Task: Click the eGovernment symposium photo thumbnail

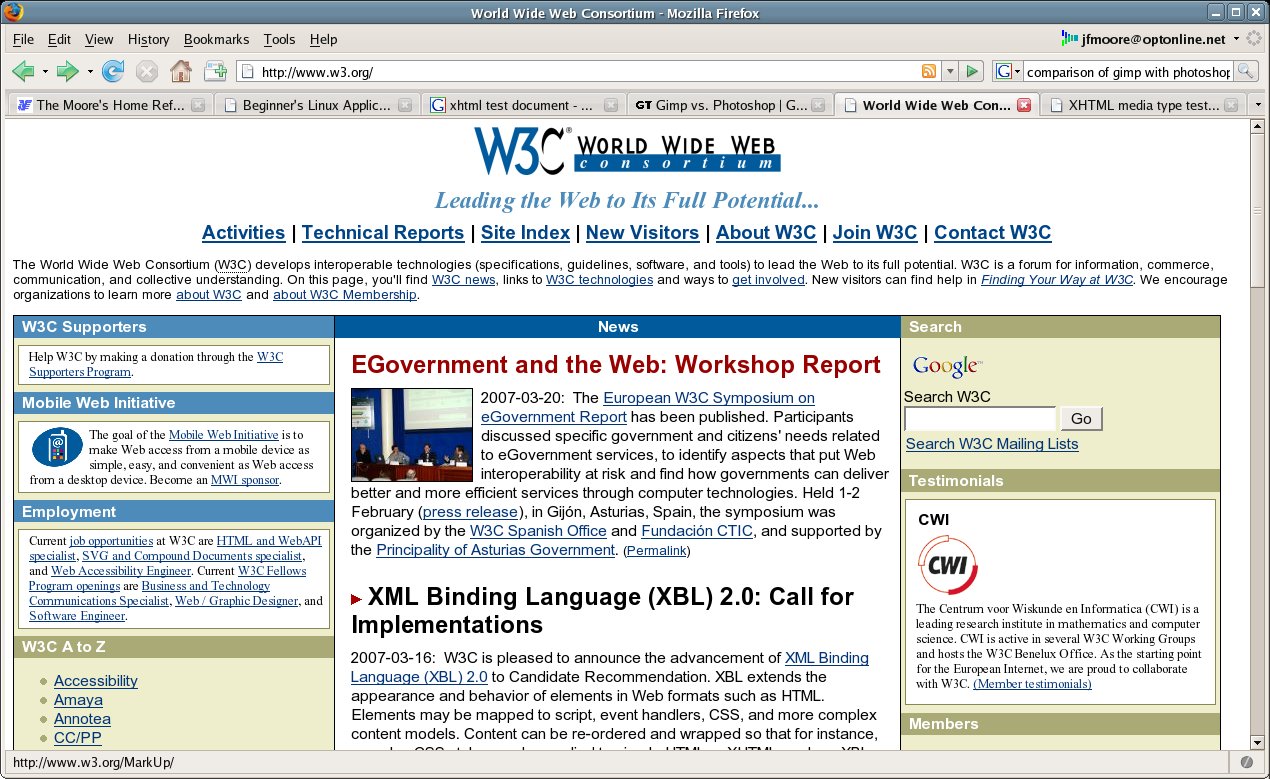Action: point(411,434)
